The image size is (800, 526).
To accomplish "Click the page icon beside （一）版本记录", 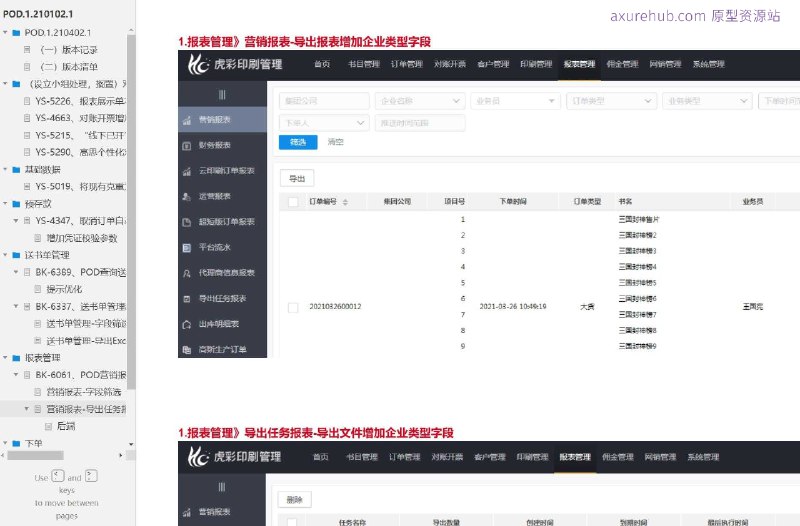I will tap(27, 49).
